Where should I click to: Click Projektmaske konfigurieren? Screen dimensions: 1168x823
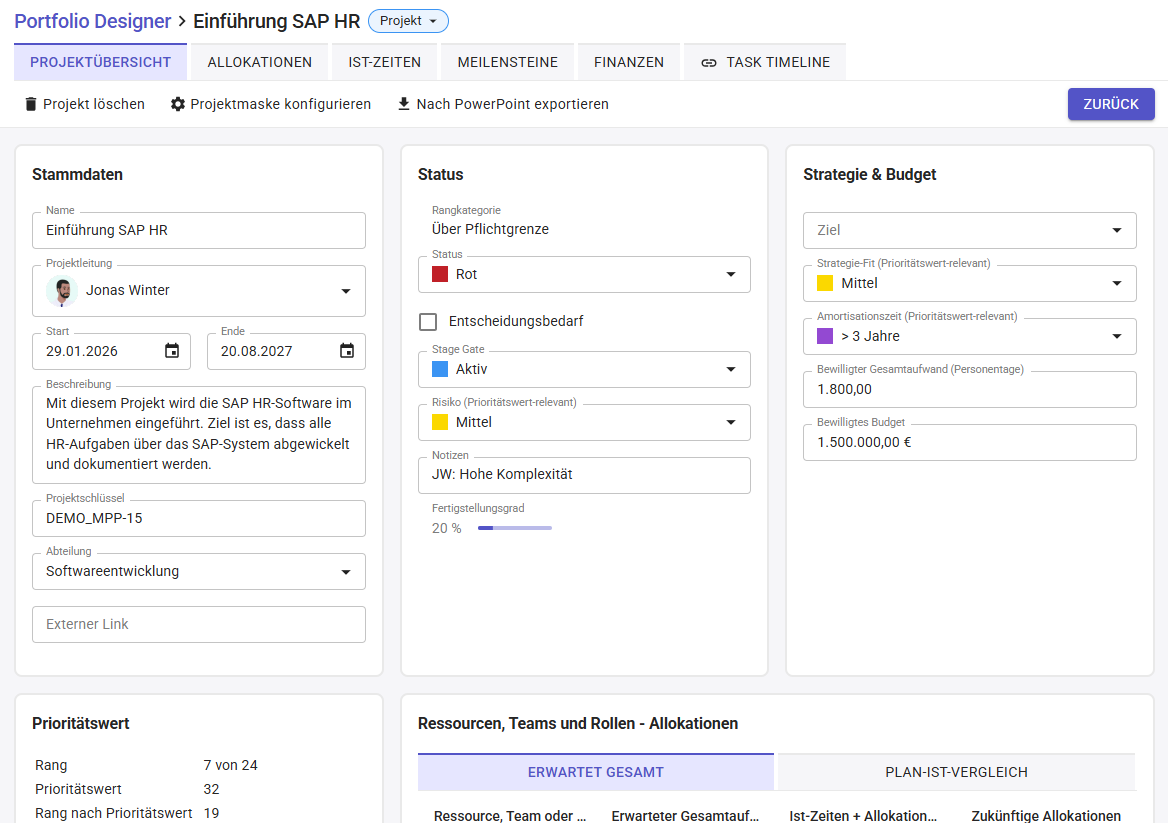coord(270,104)
